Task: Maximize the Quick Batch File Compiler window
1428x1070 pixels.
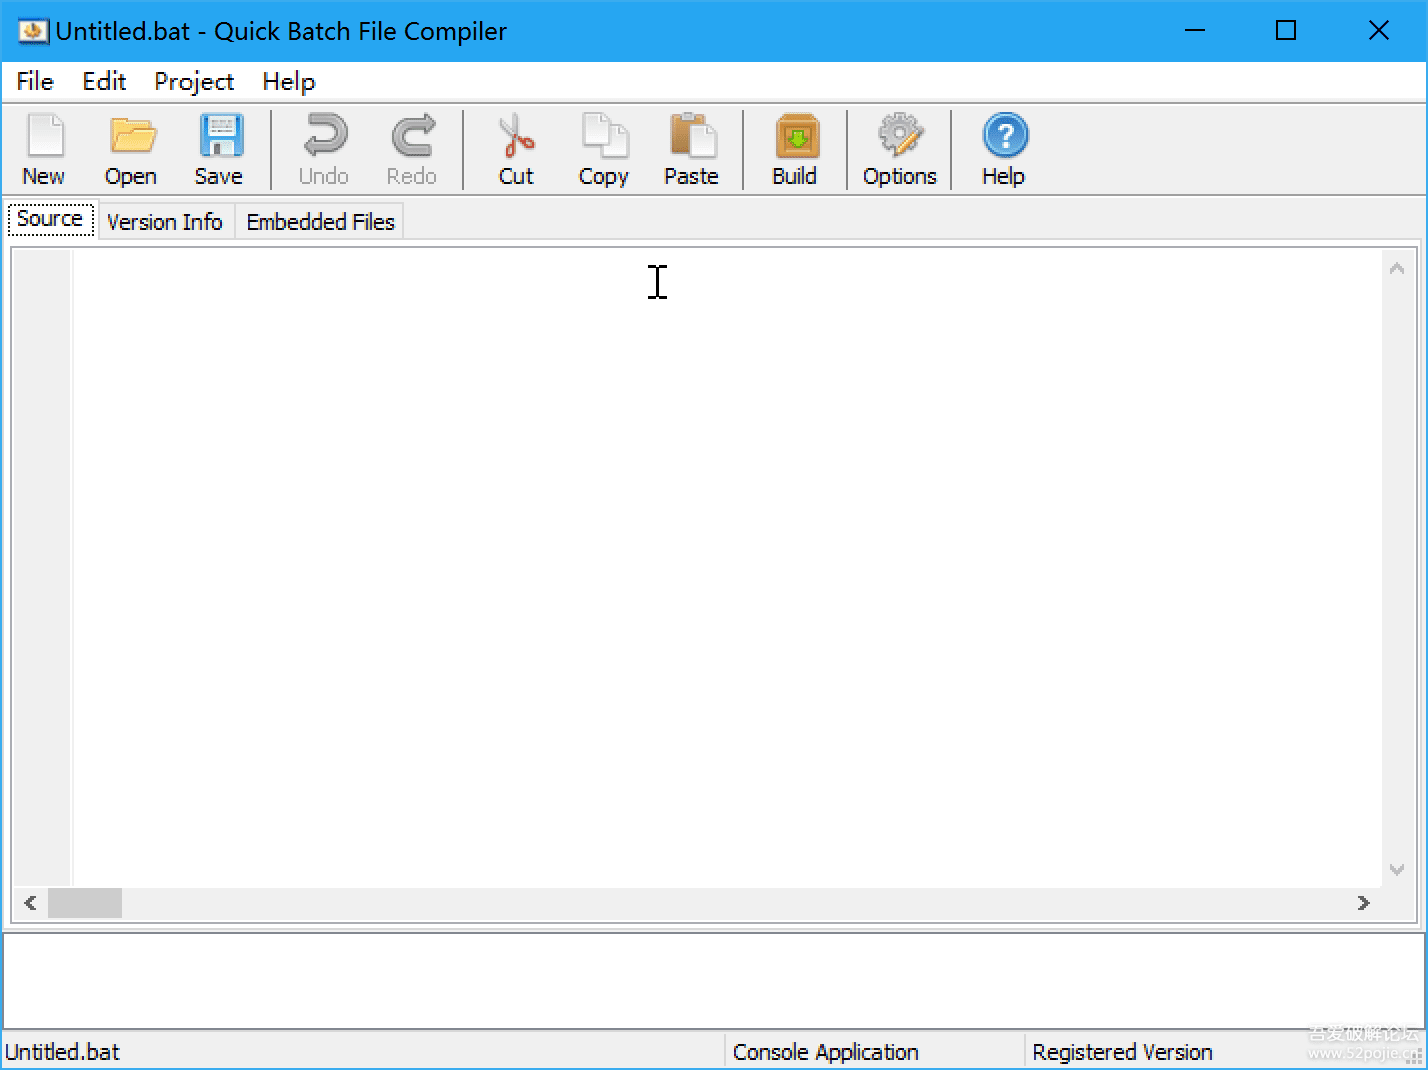Action: point(1286,31)
